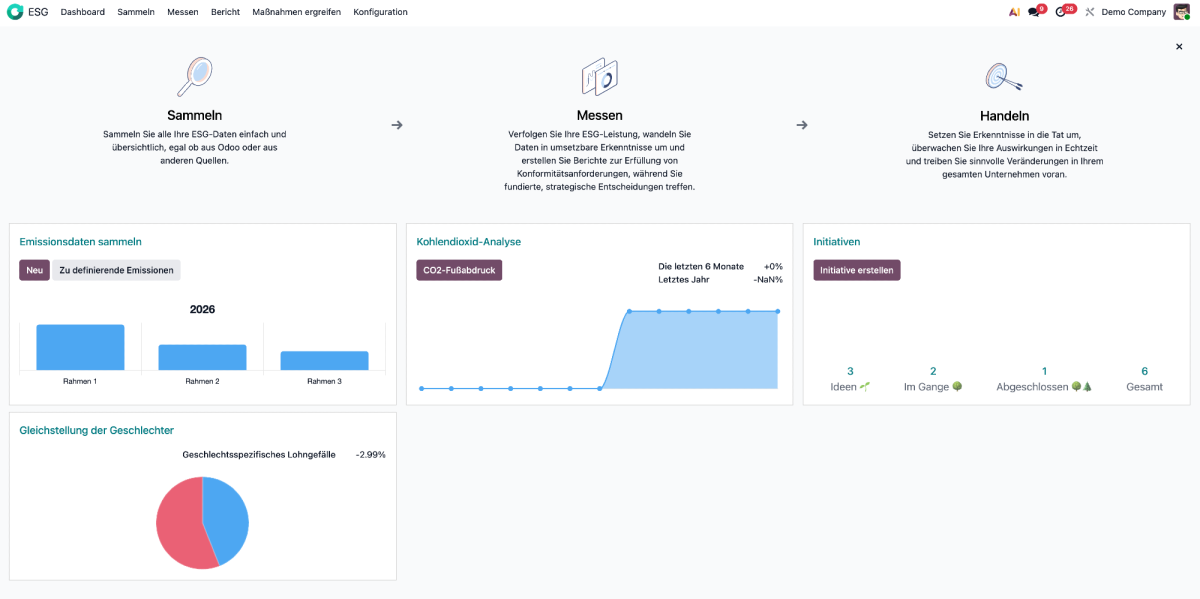Open the Bericht menu
1200x599 pixels.
tap(225, 12)
